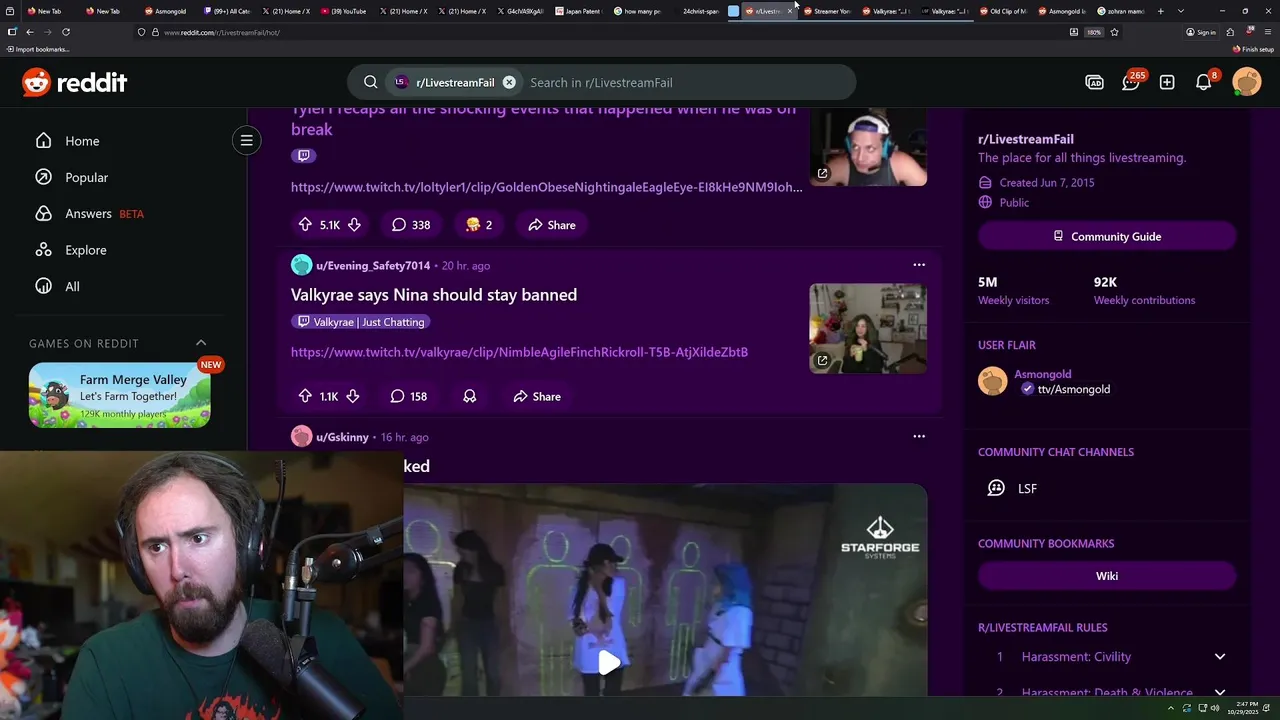The height and width of the screenshot is (720, 1280).
Task: Open the 158 comments on Valkyrae post
Action: [409, 396]
